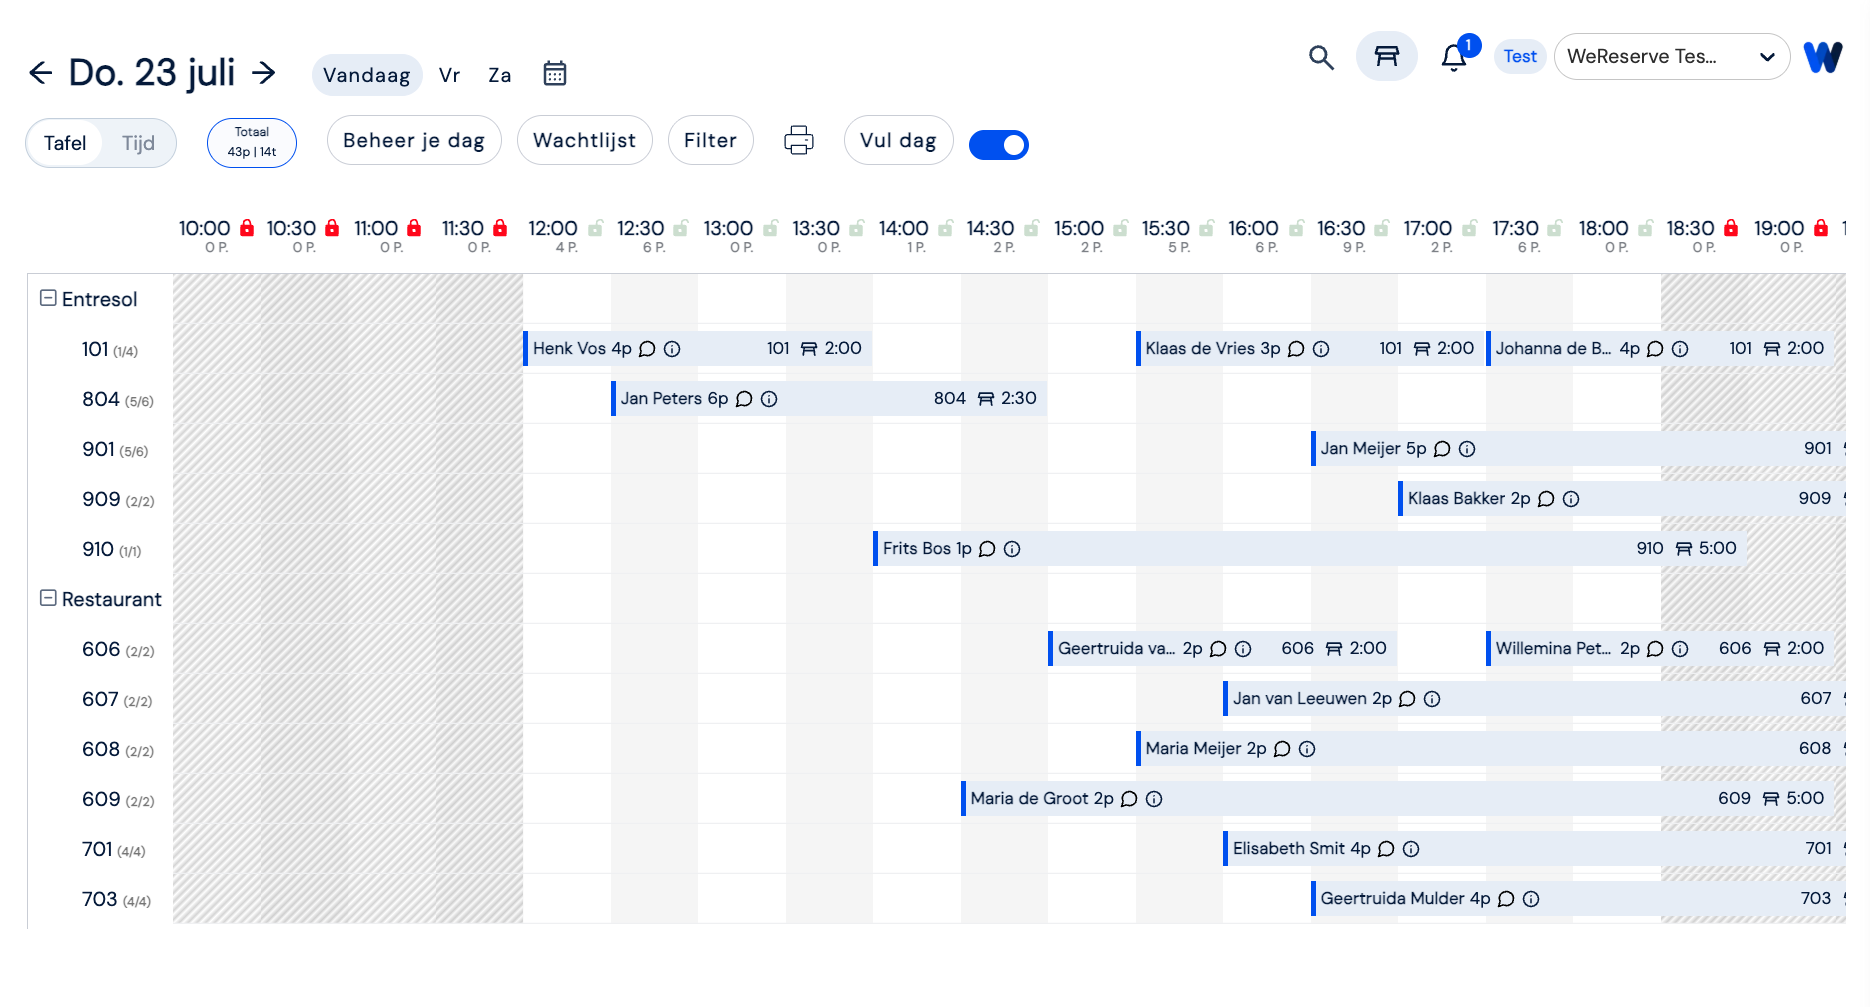The image size is (1870, 1007).
Task: Unlock the 10:00 time slot
Action: (x=247, y=228)
